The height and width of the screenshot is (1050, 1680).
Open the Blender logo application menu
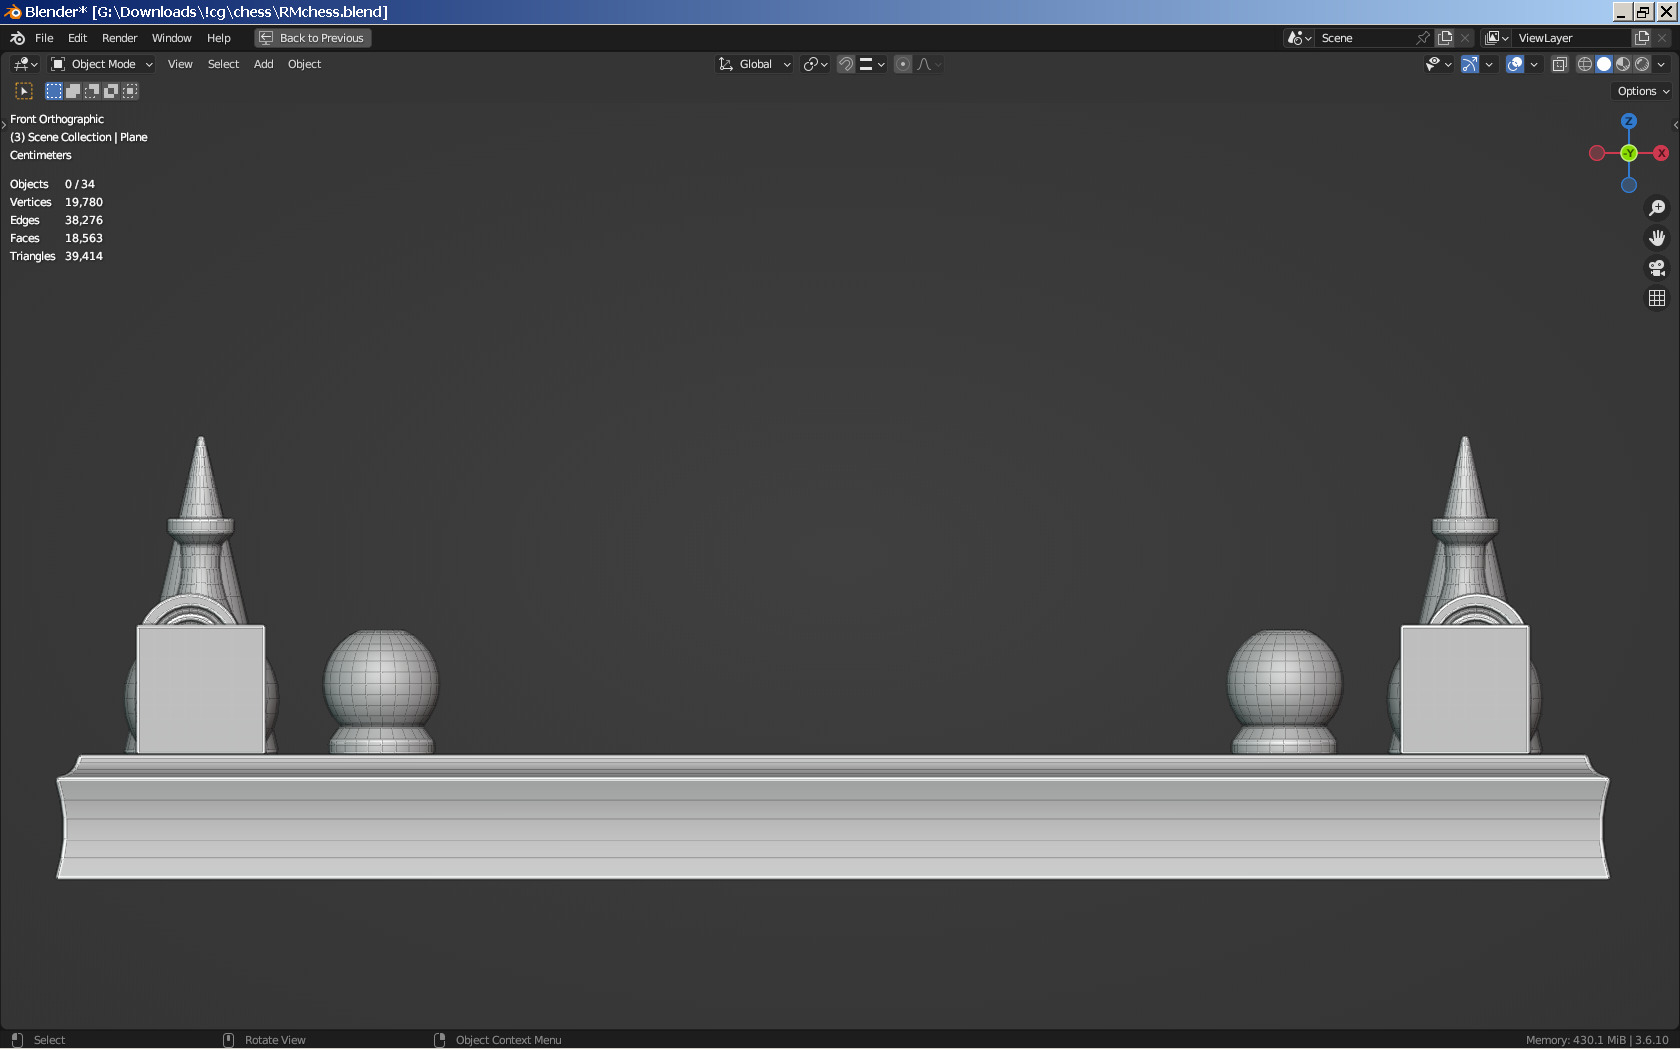click(x=17, y=38)
